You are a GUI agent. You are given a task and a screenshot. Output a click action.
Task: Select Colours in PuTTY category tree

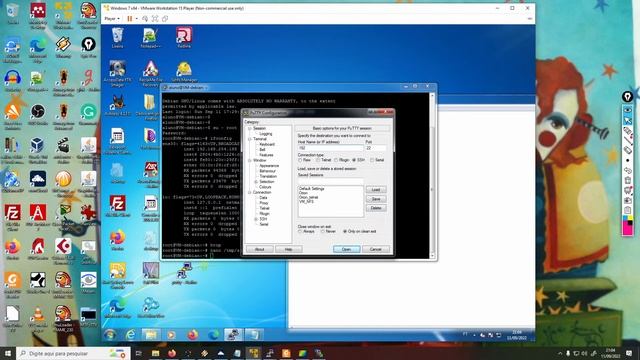[265, 187]
